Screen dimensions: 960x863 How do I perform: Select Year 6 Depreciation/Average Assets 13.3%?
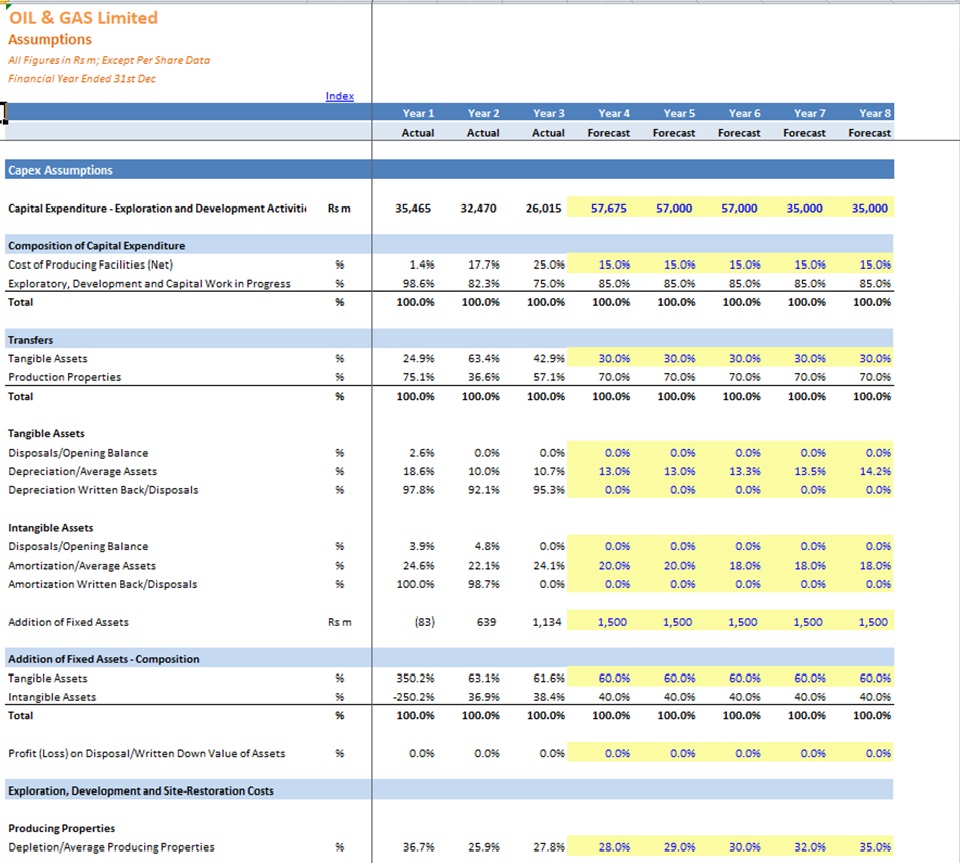click(744, 471)
